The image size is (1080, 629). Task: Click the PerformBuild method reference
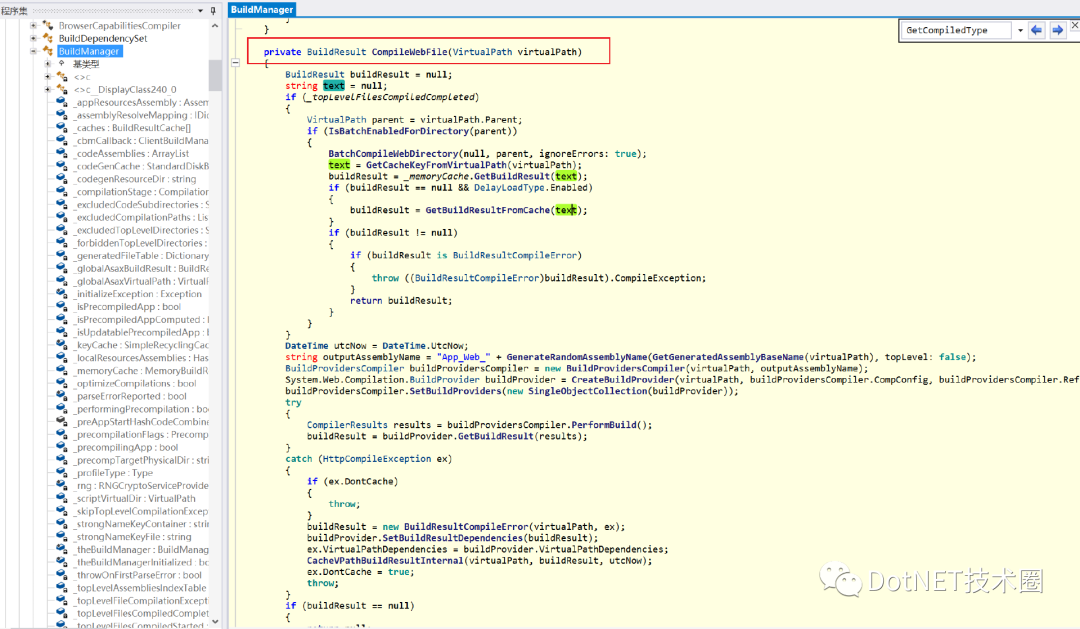pos(603,425)
